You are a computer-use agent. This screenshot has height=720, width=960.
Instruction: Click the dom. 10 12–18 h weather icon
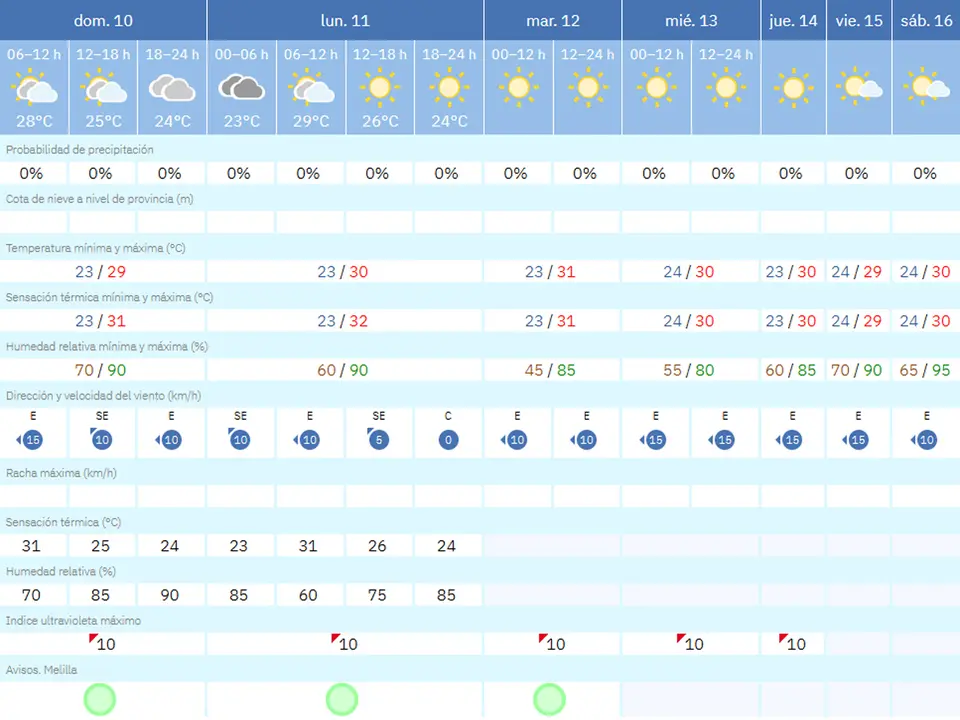point(103,88)
